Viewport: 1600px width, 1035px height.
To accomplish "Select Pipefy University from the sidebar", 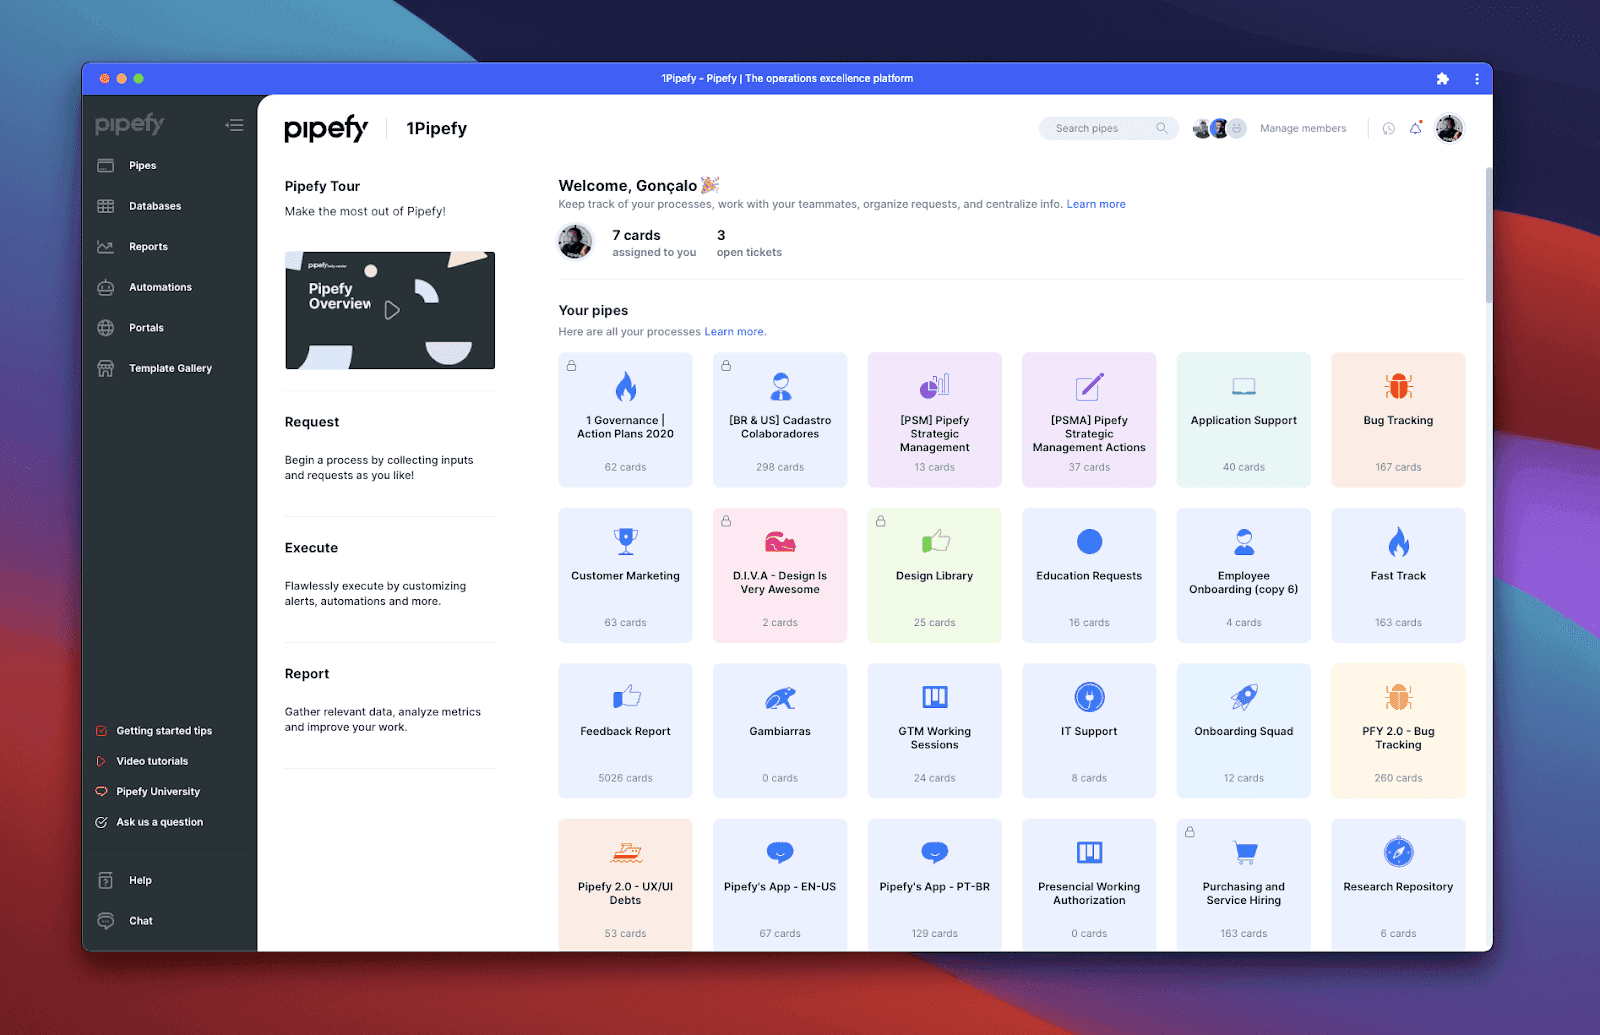I will pyautogui.click(x=158, y=791).
